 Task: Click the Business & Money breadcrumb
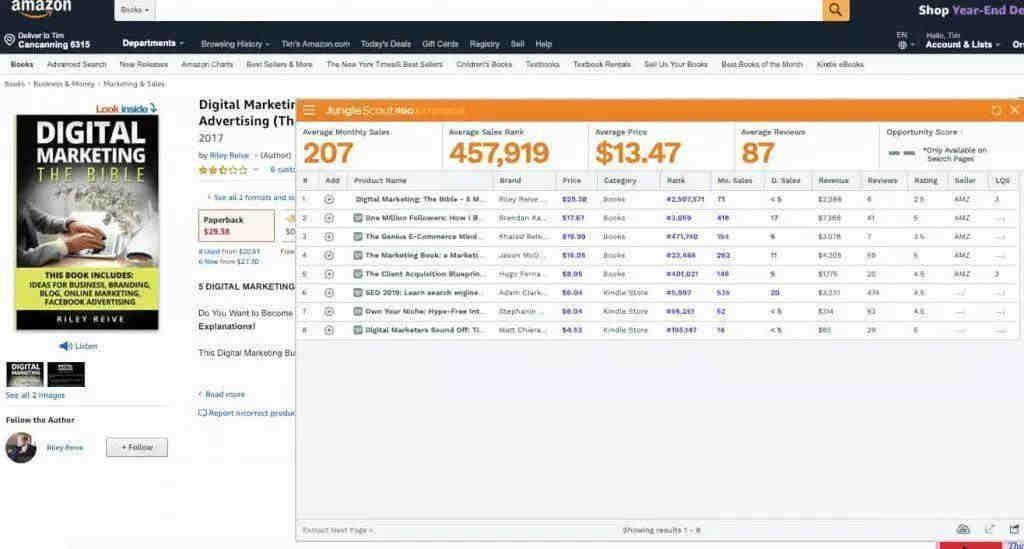(64, 84)
